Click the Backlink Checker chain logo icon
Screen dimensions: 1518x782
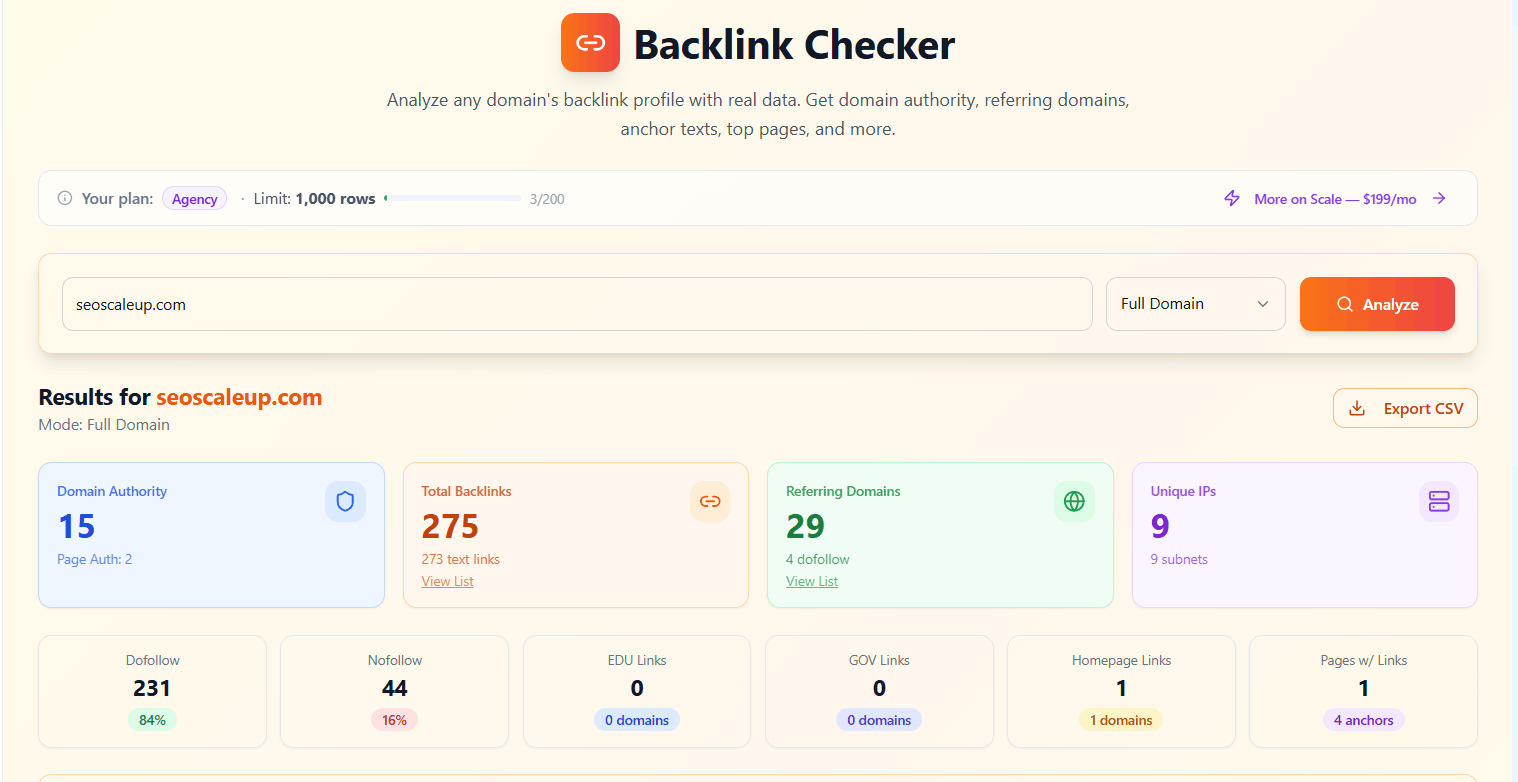coord(590,42)
